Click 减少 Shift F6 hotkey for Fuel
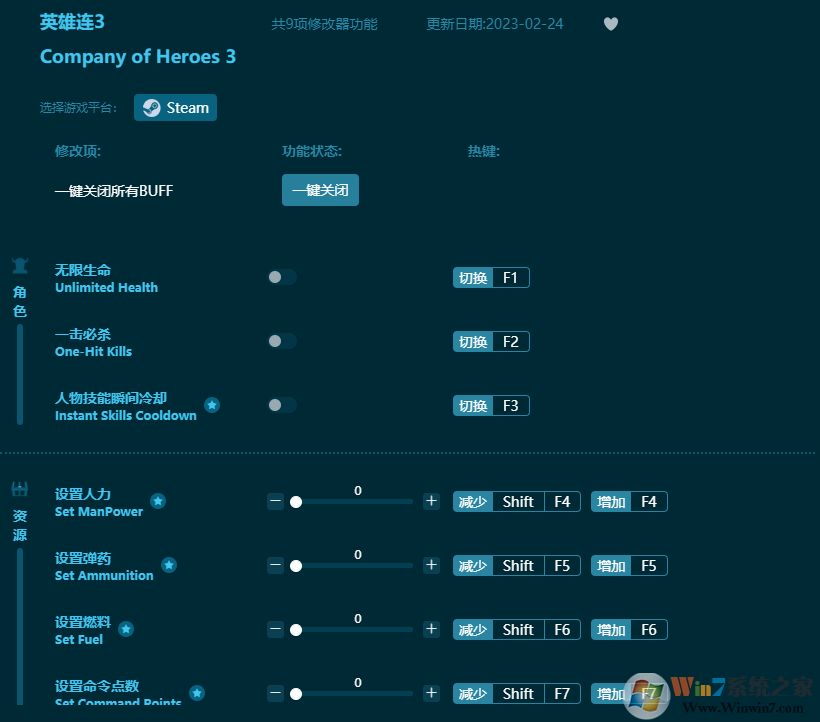 click(x=517, y=629)
